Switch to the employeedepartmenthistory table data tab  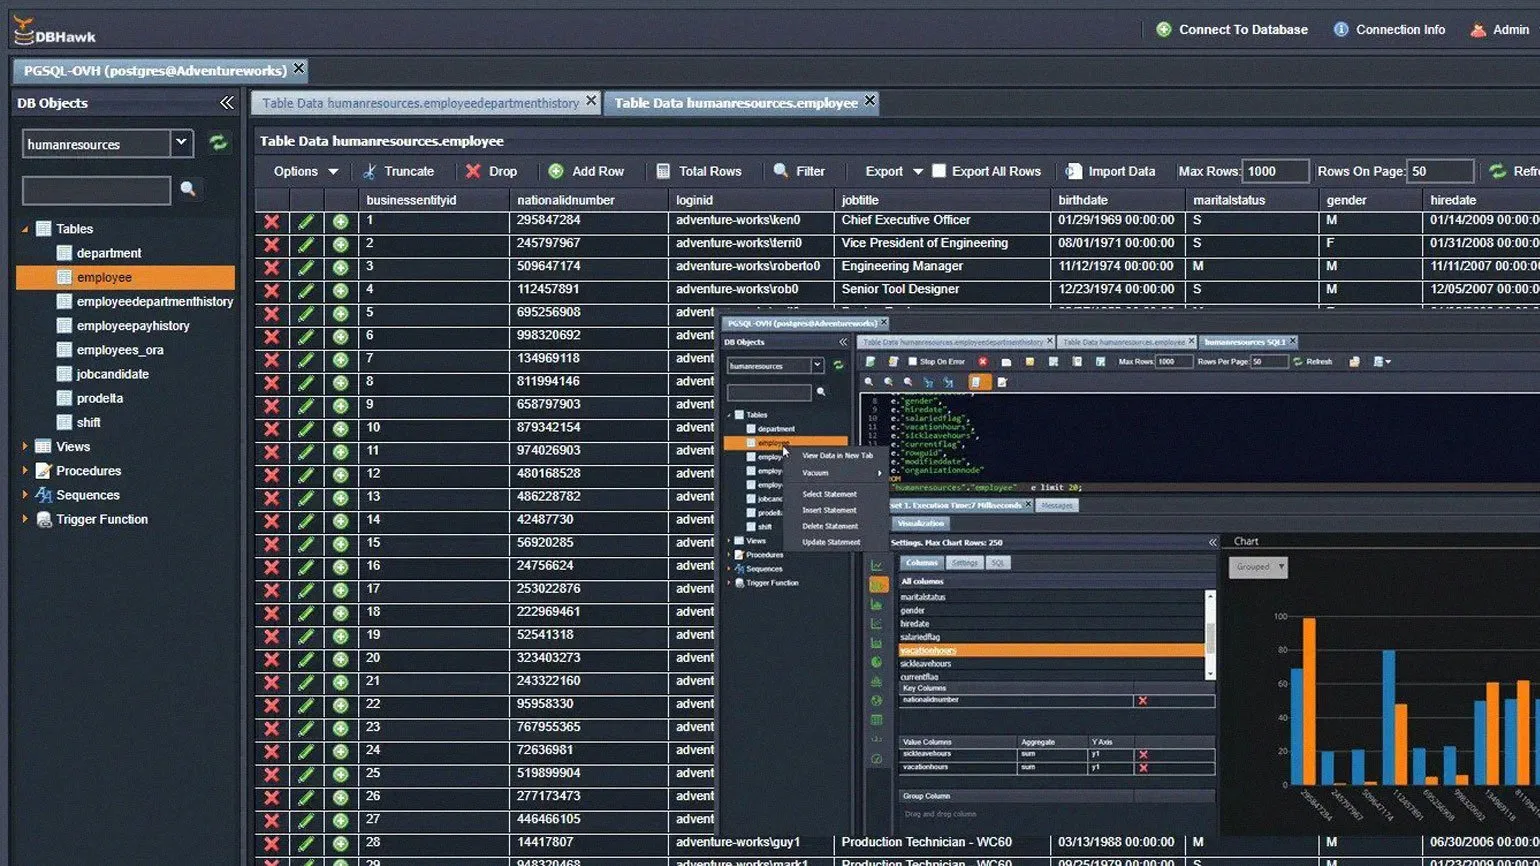(x=420, y=103)
